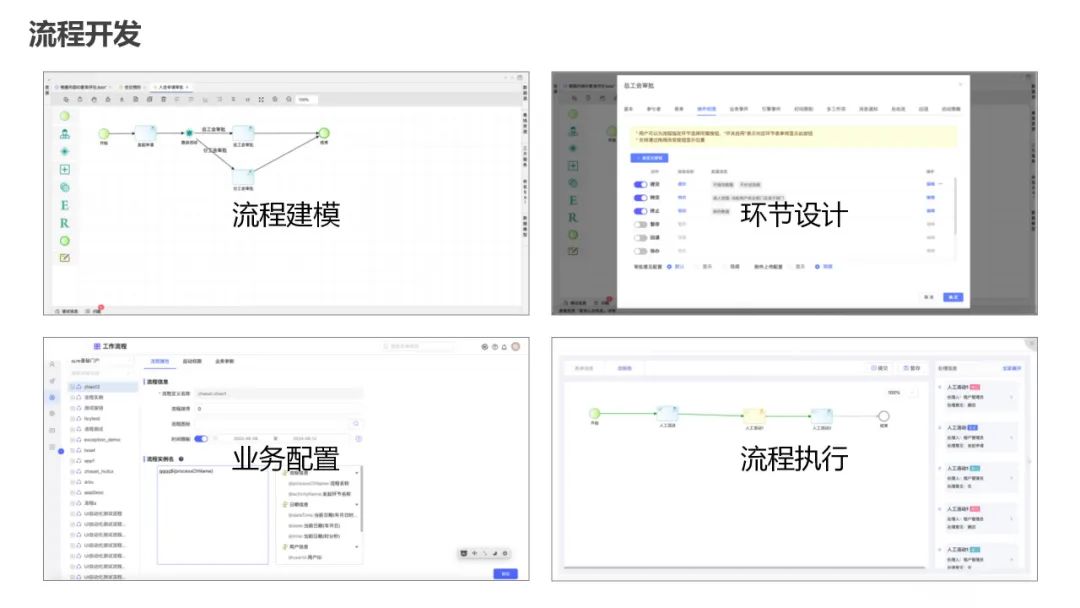Collapse the 日期信息 variable group arrow
The image size is (1080, 608).
pyautogui.click(x=356, y=505)
